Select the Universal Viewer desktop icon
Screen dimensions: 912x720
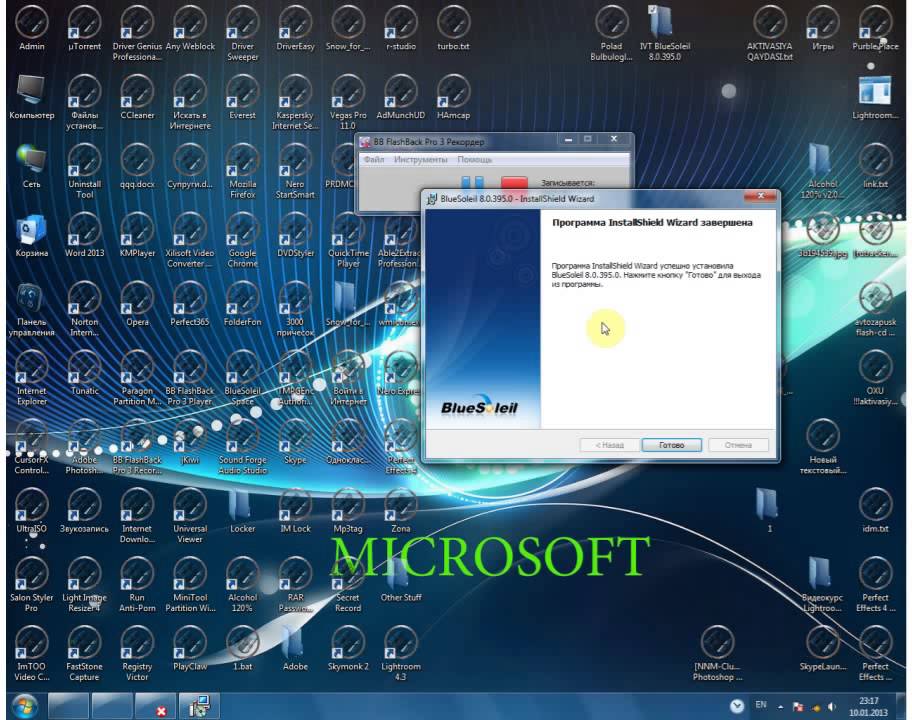pyautogui.click(x=190, y=516)
